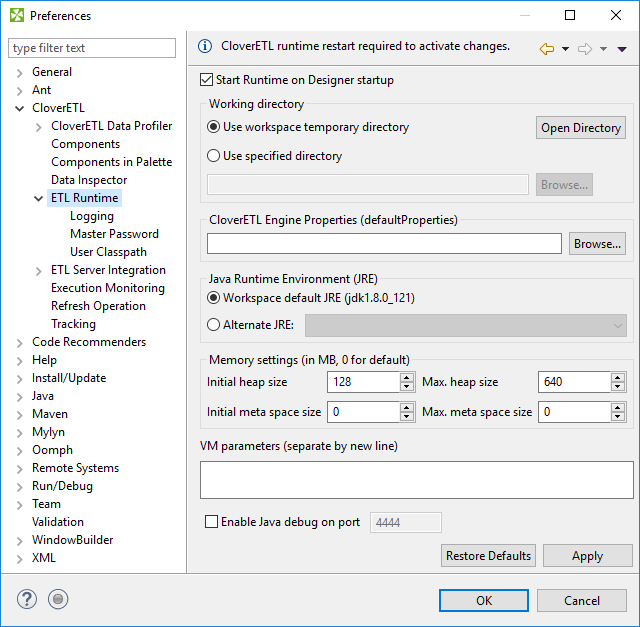The width and height of the screenshot is (640, 627).
Task: Select Refresh Operation page
Action: [x=98, y=306]
